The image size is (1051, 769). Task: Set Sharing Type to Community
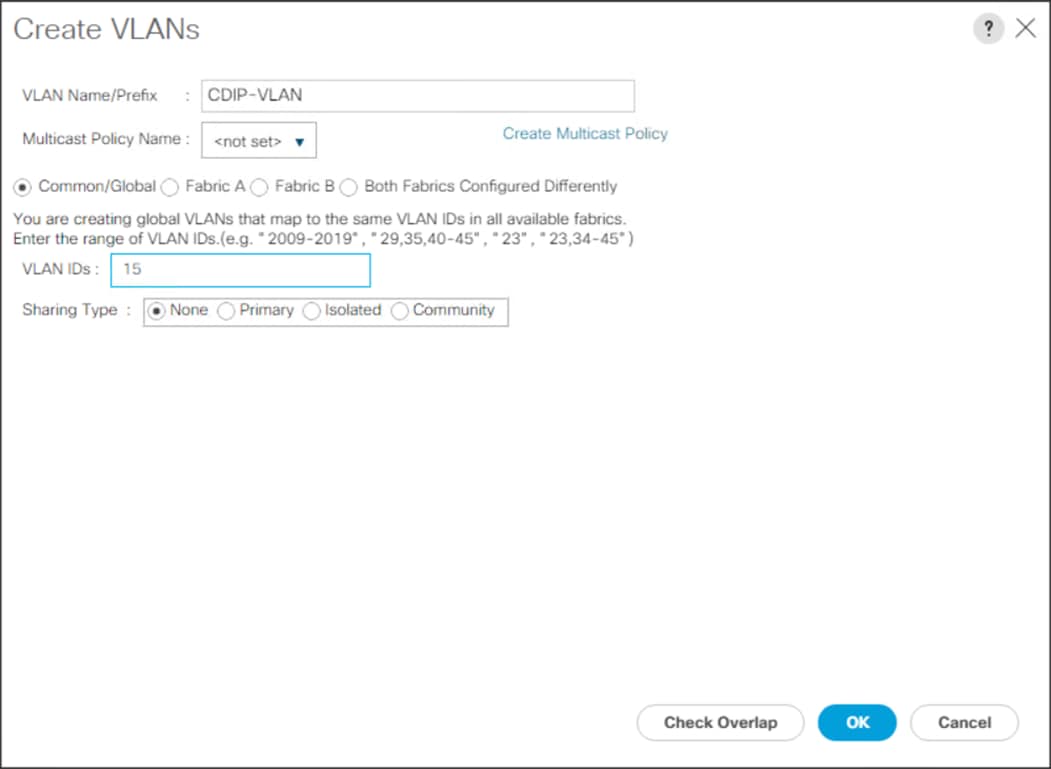pyautogui.click(x=399, y=311)
